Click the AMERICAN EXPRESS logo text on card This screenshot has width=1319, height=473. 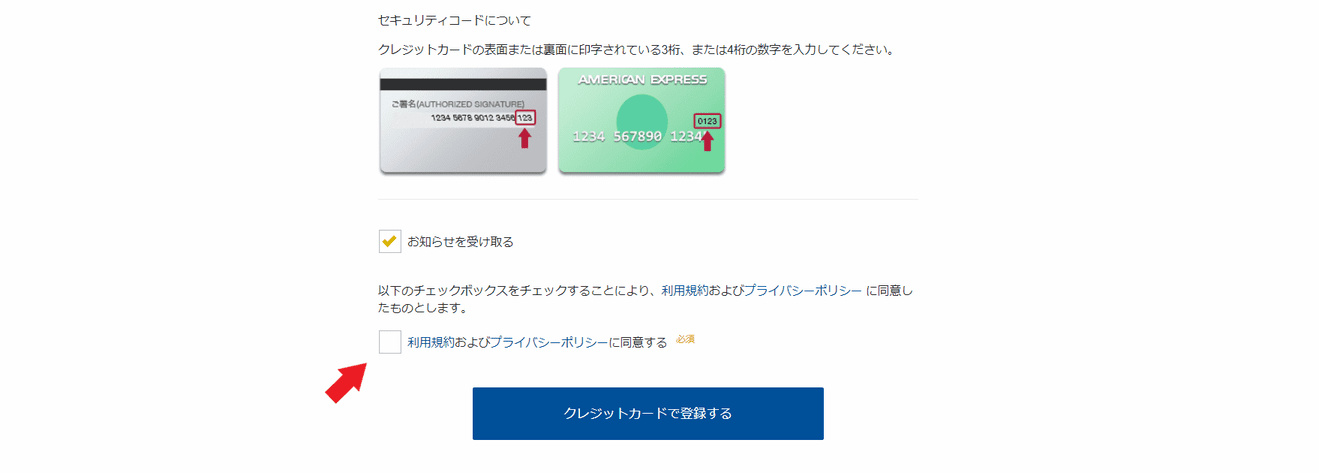(x=642, y=79)
